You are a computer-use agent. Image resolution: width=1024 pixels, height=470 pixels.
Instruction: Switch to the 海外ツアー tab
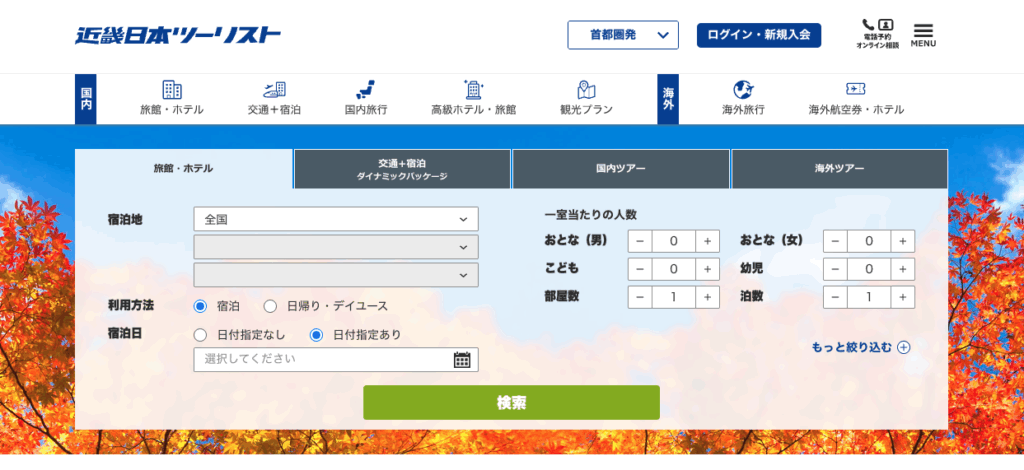[x=839, y=169]
